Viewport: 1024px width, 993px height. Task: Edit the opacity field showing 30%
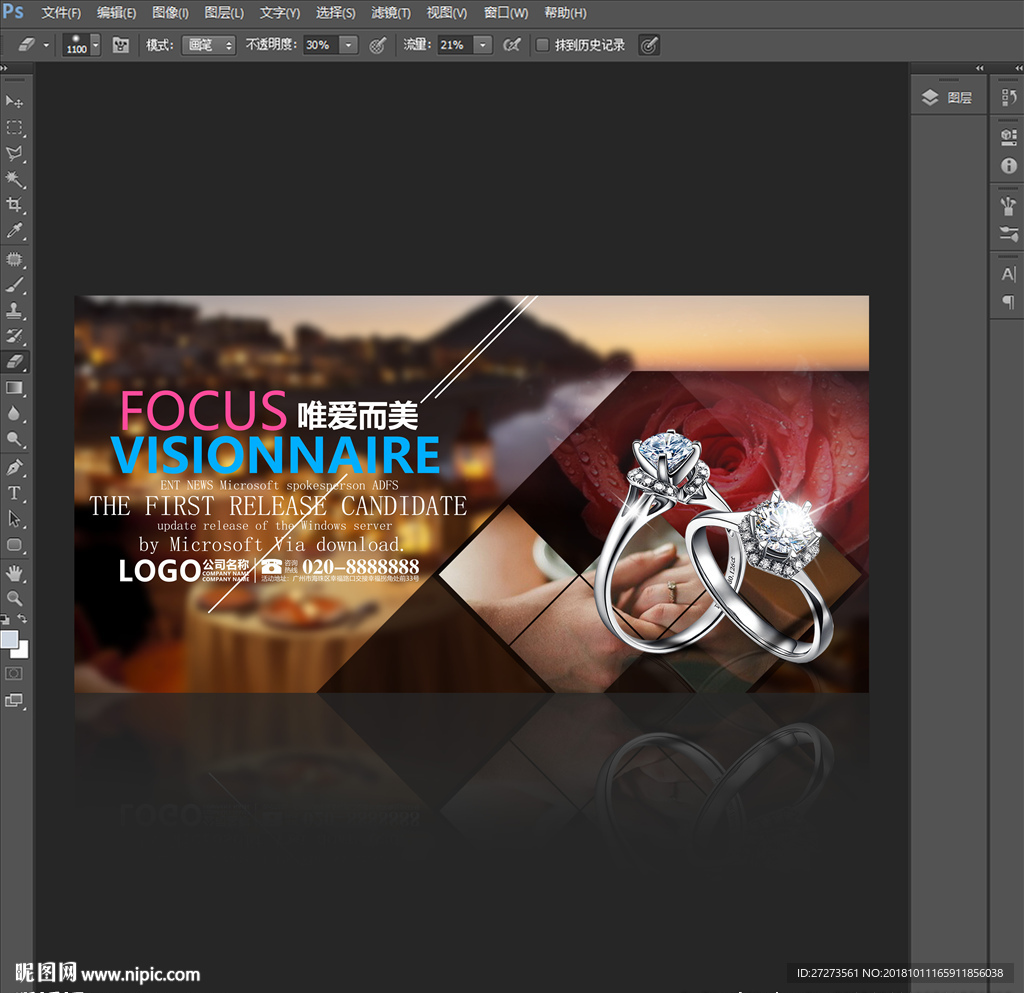tap(321, 45)
